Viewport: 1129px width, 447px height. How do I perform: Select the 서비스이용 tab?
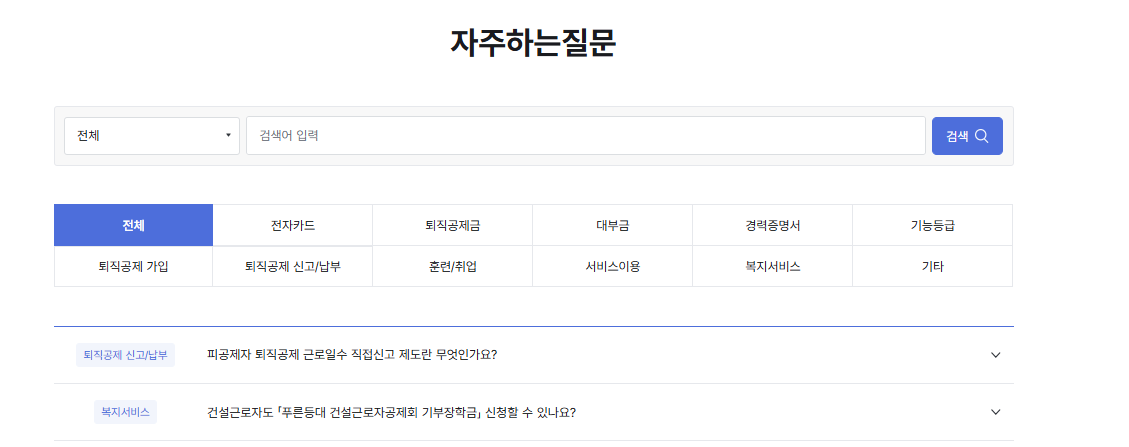pos(612,266)
